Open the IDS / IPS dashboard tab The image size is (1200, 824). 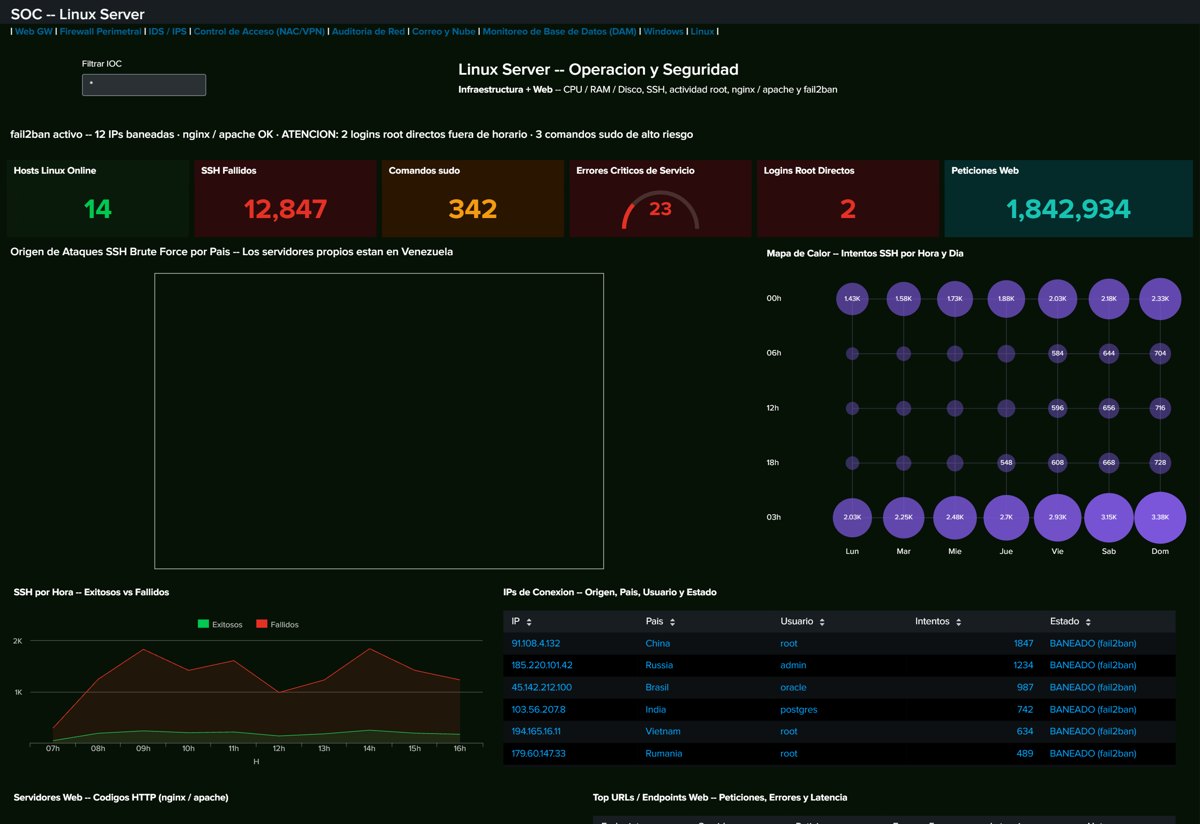coord(167,31)
